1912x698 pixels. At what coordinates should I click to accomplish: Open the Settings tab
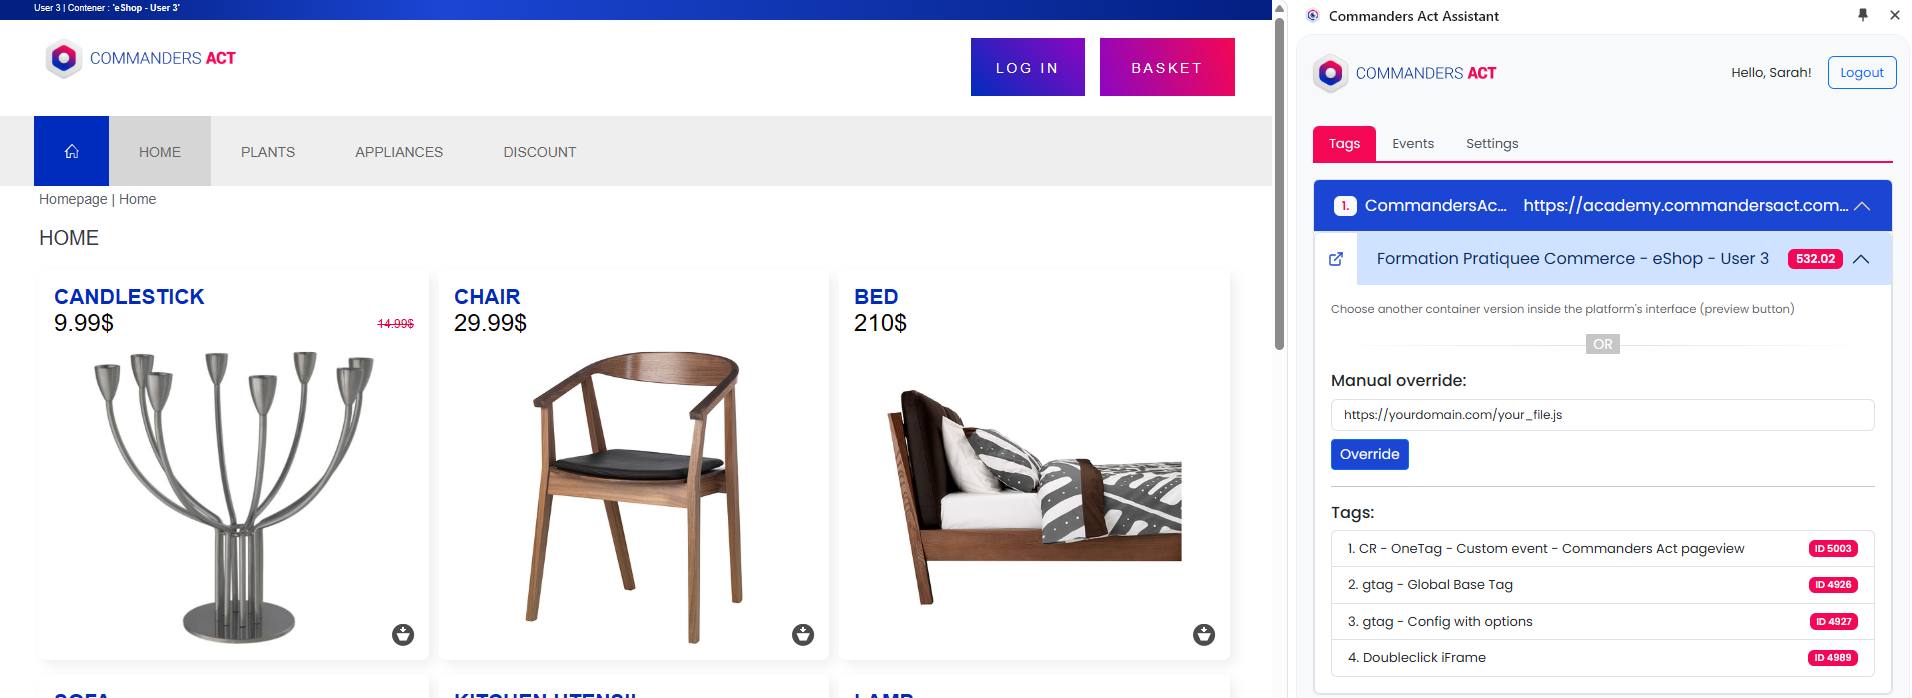1492,144
